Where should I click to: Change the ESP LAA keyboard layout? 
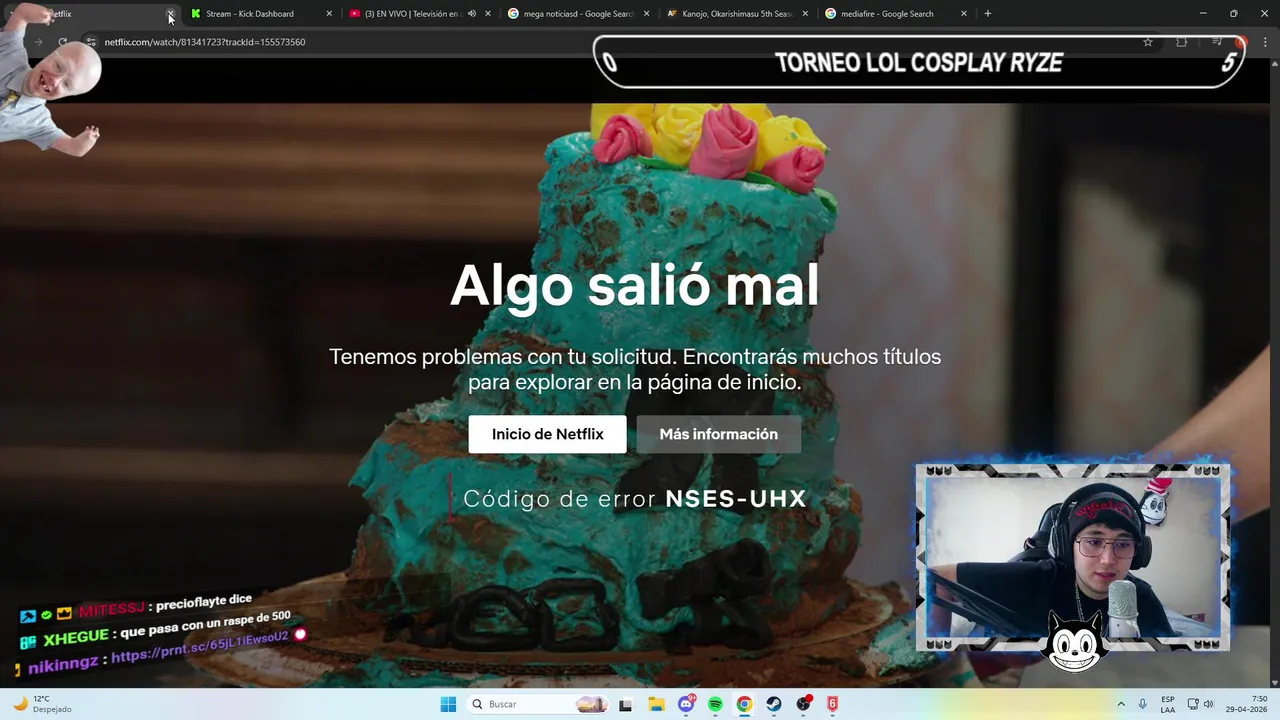point(1168,704)
